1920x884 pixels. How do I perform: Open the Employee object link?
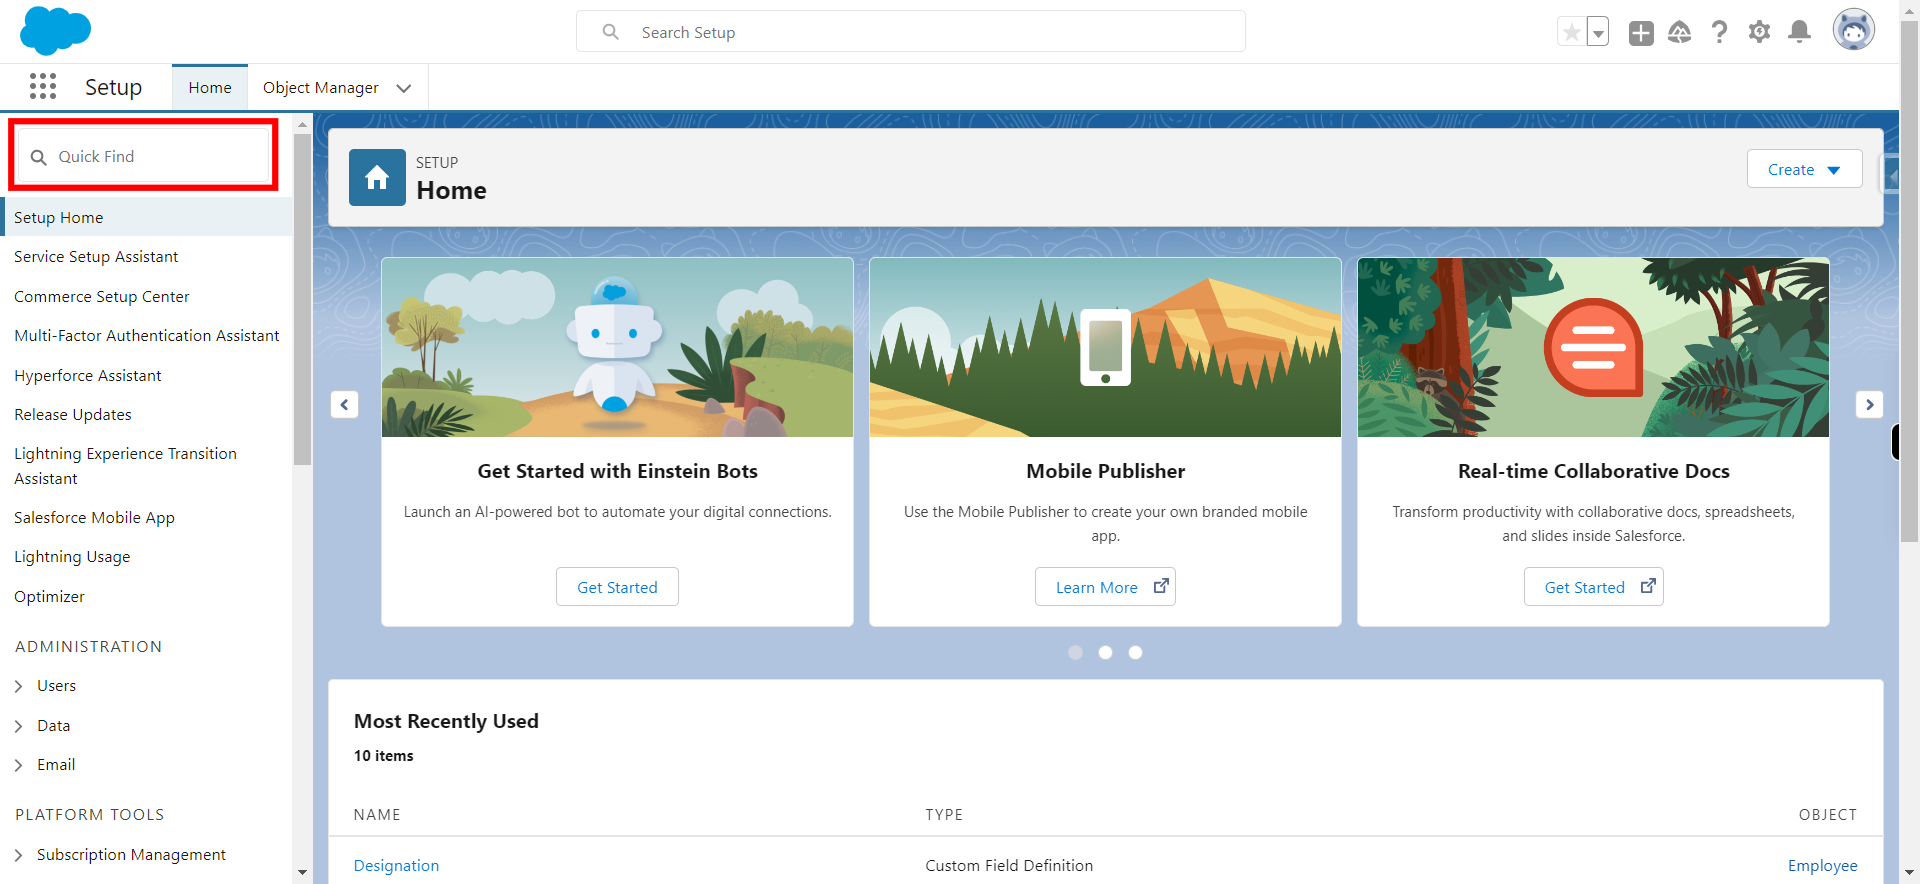pos(1822,866)
